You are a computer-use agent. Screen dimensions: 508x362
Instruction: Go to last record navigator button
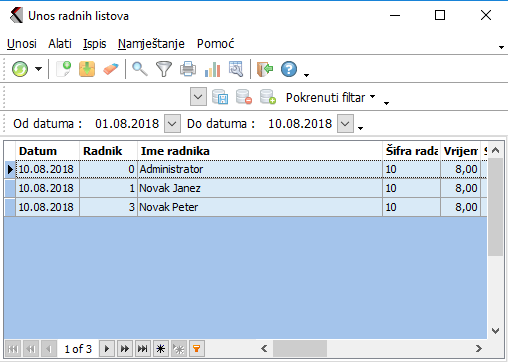click(x=143, y=349)
